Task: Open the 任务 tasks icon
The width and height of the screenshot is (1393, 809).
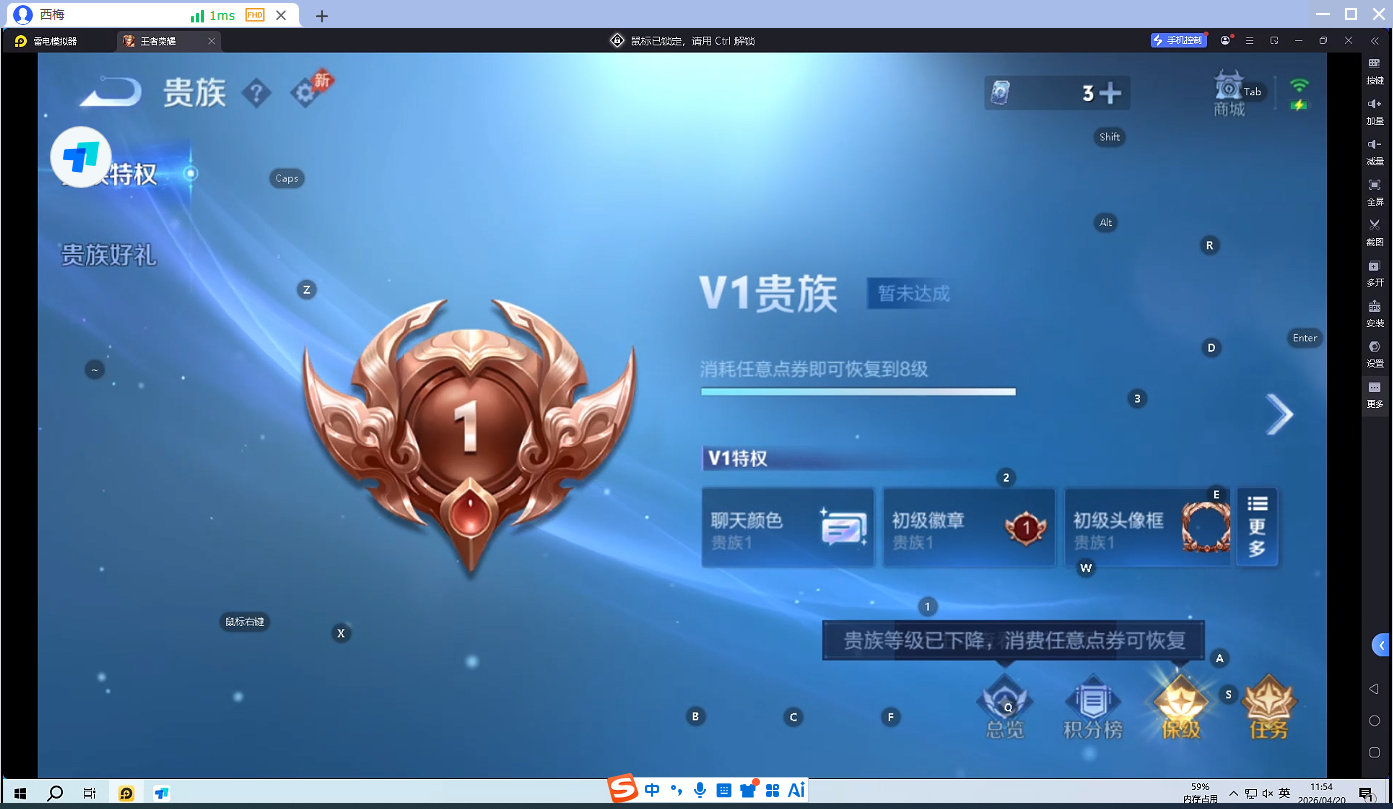Action: tap(1269, 707)
